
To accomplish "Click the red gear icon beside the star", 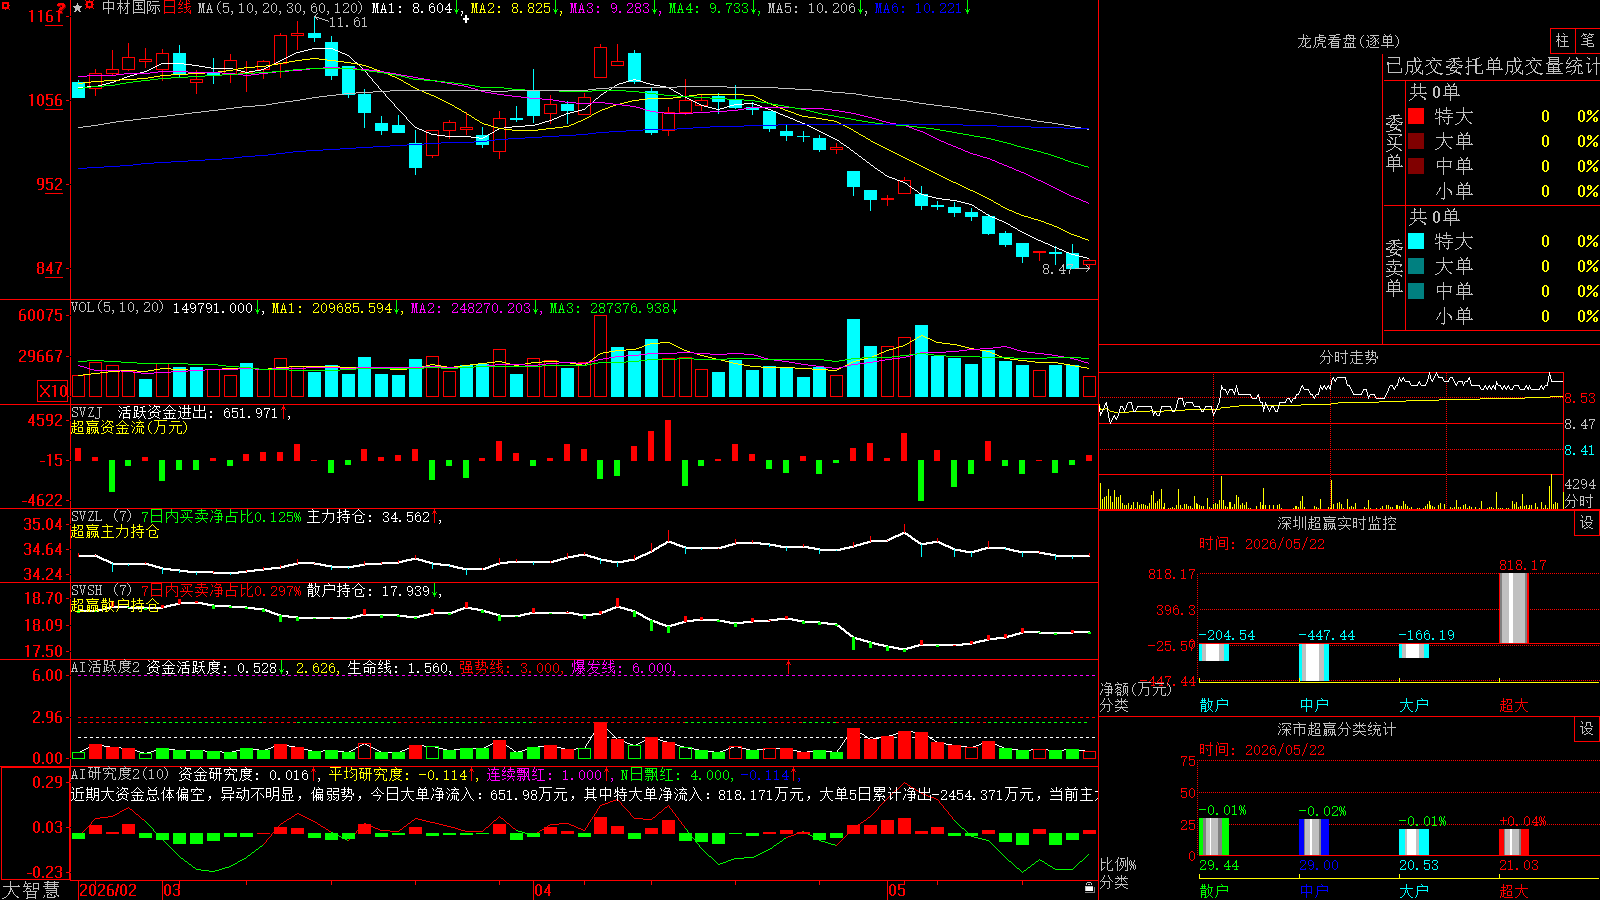I will 90,7.
